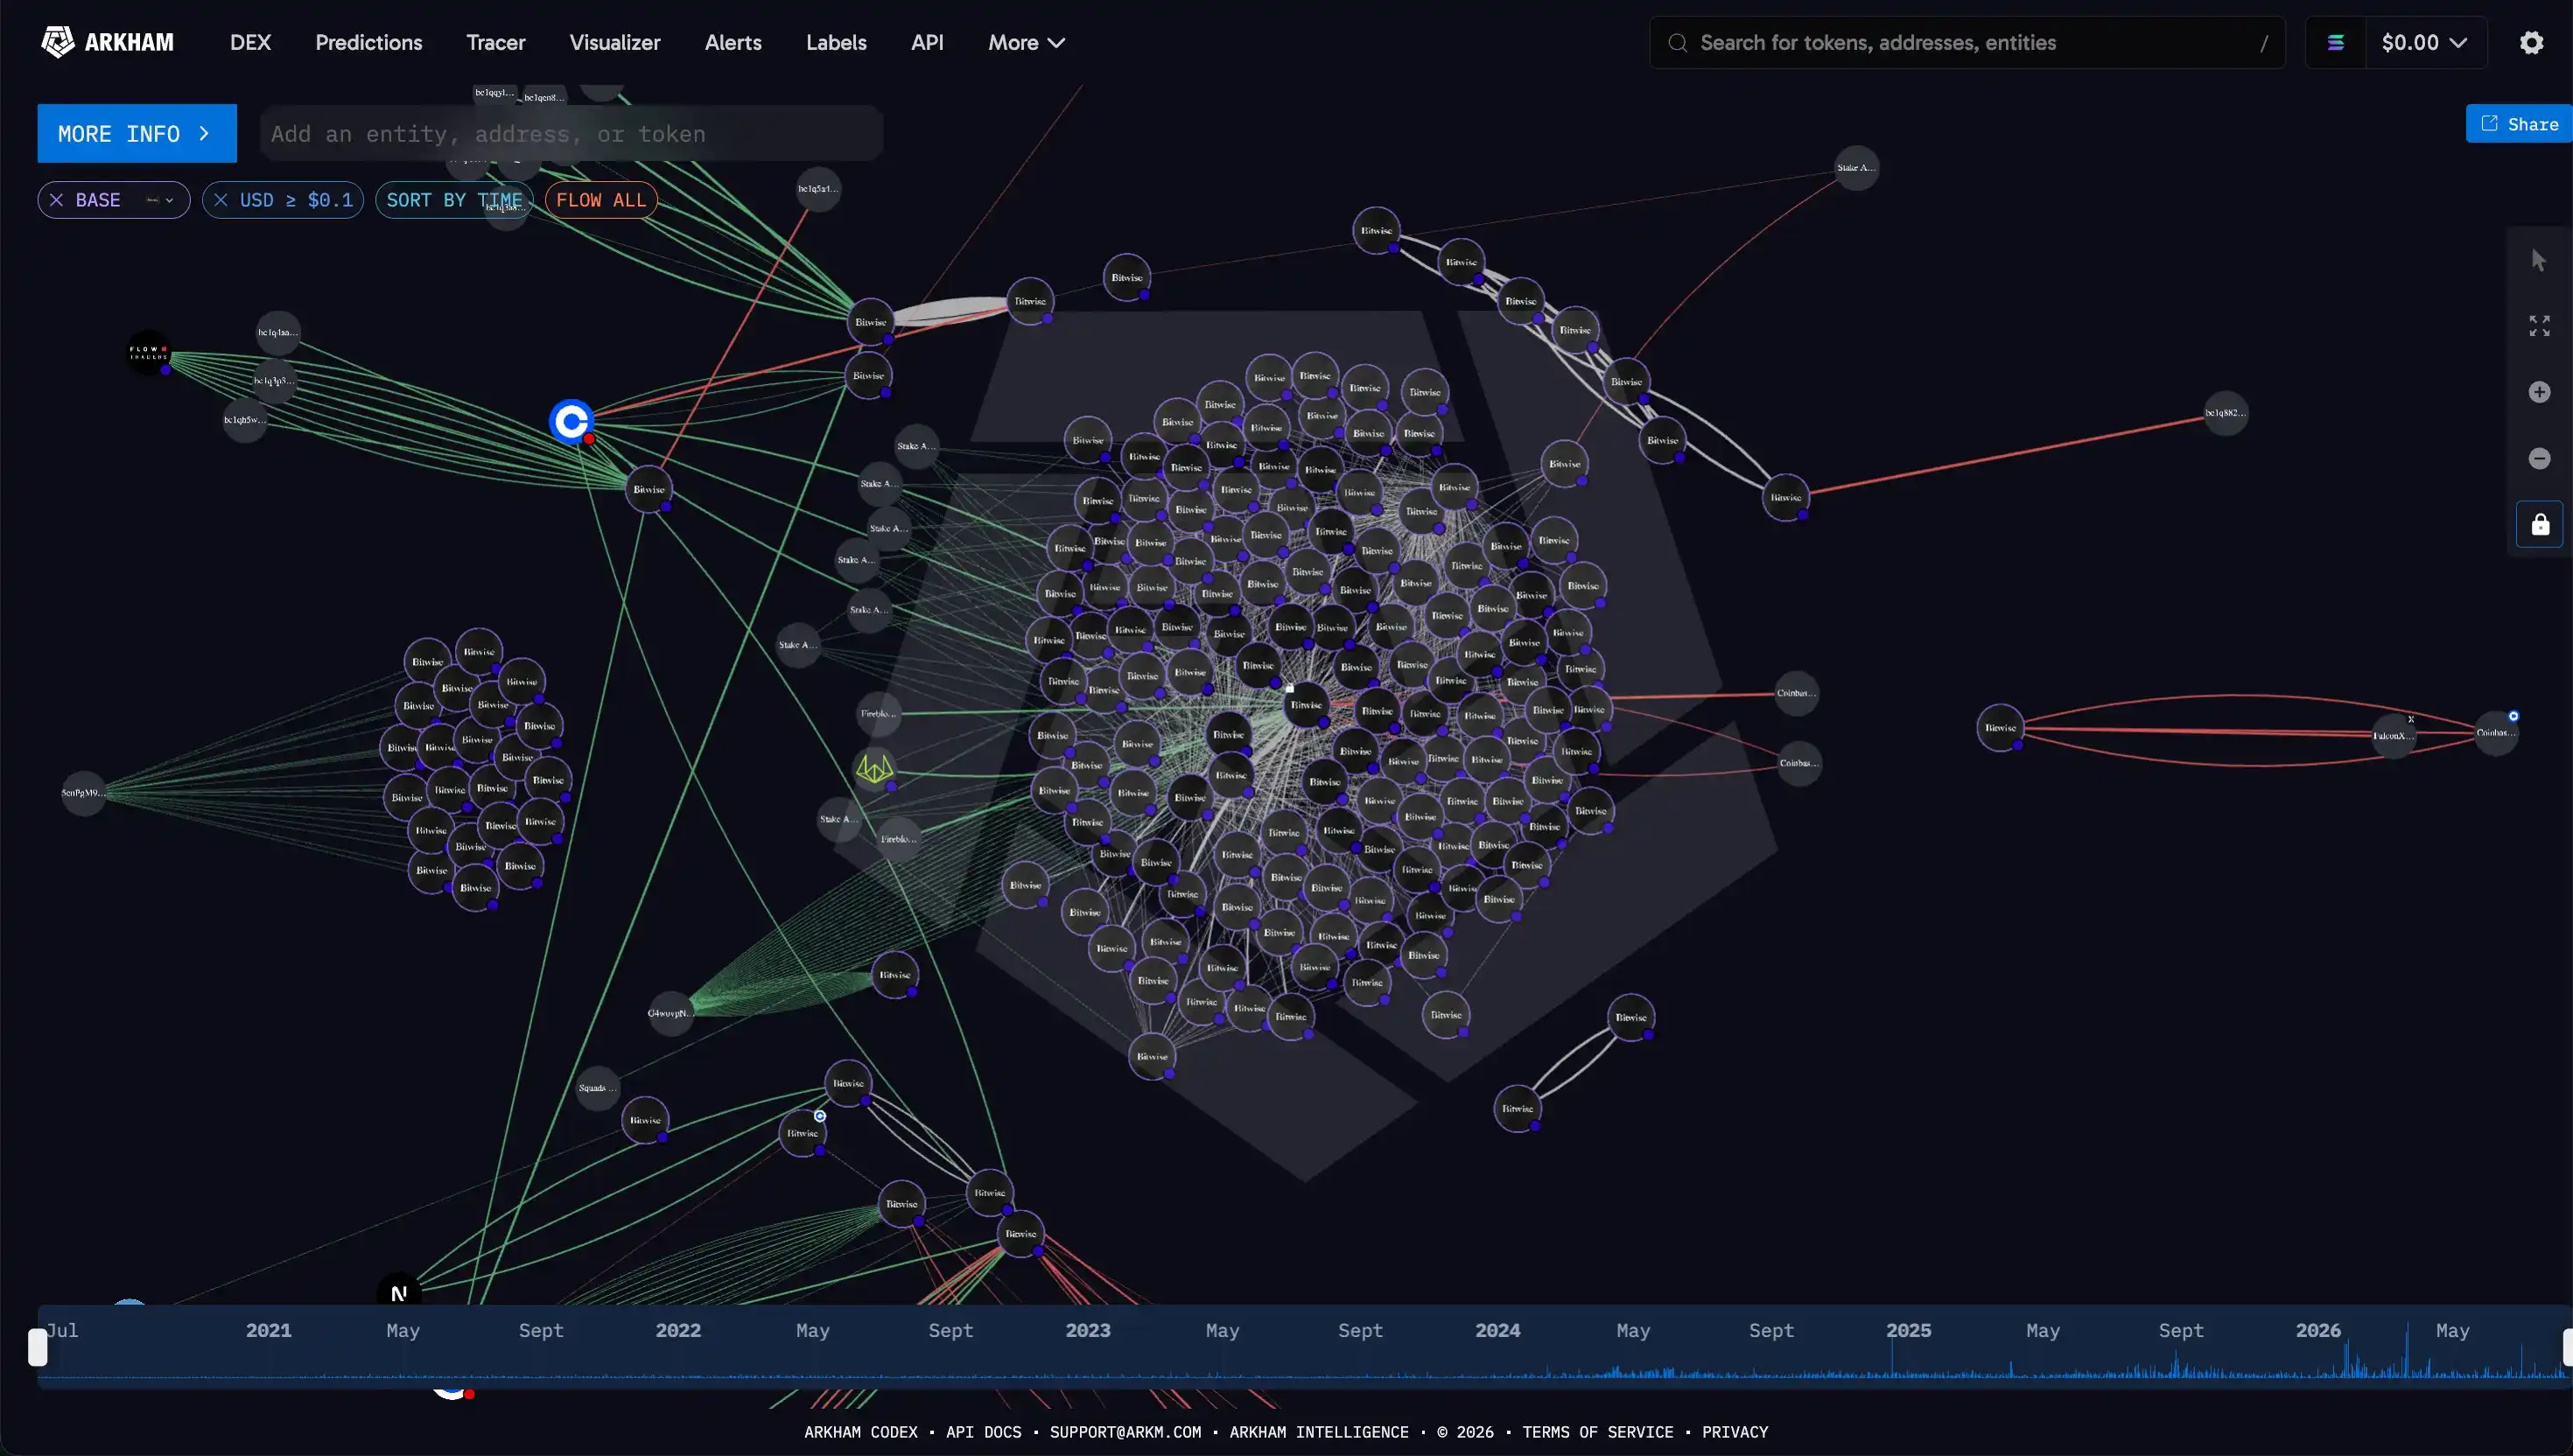Click the MORE INFO button
This screenshot has width=2573, height=1456.
(x=137, y=133)
